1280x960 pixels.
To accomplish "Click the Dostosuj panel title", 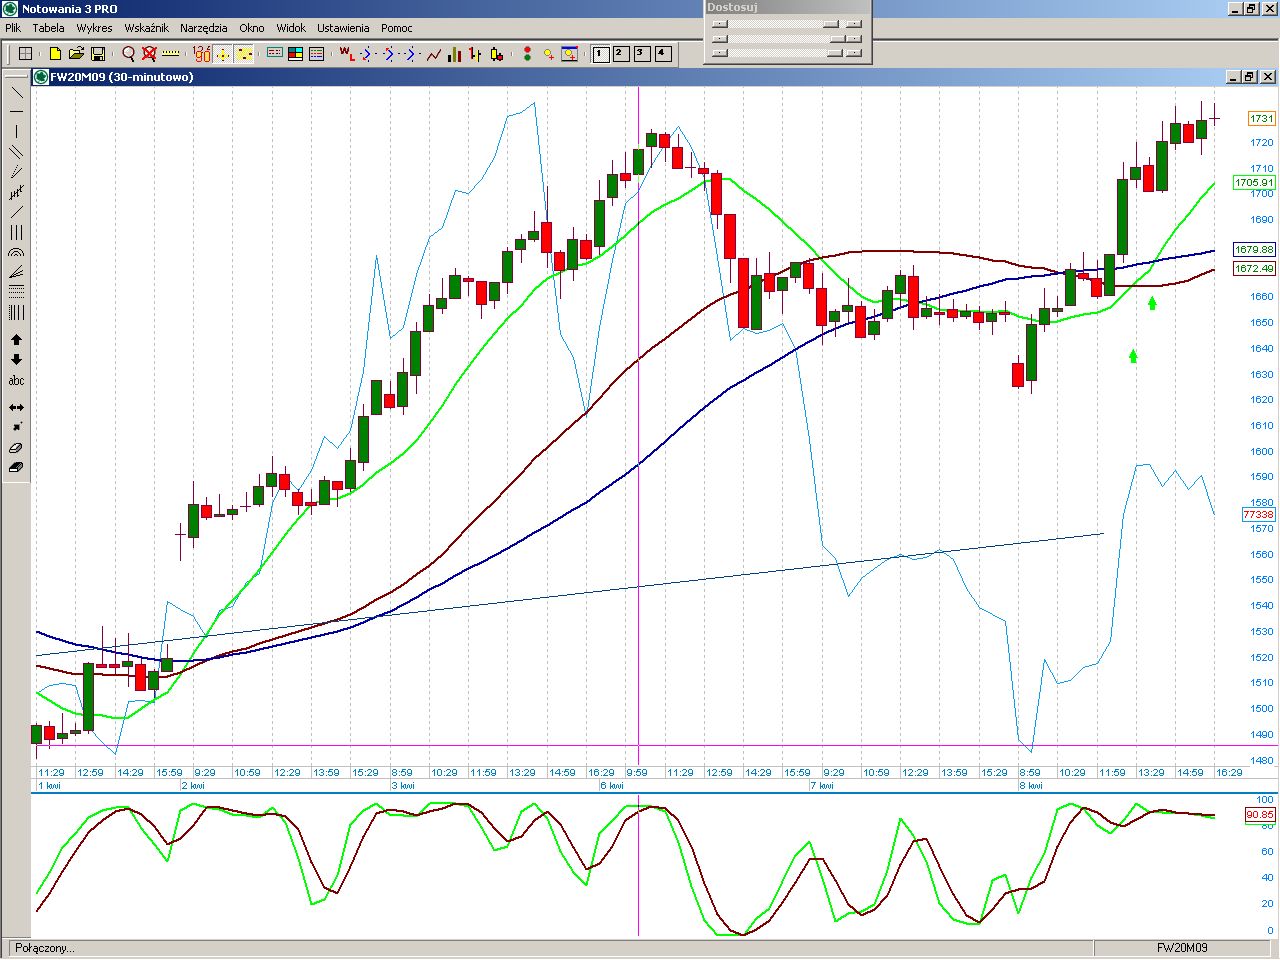I will click(732, 7).
